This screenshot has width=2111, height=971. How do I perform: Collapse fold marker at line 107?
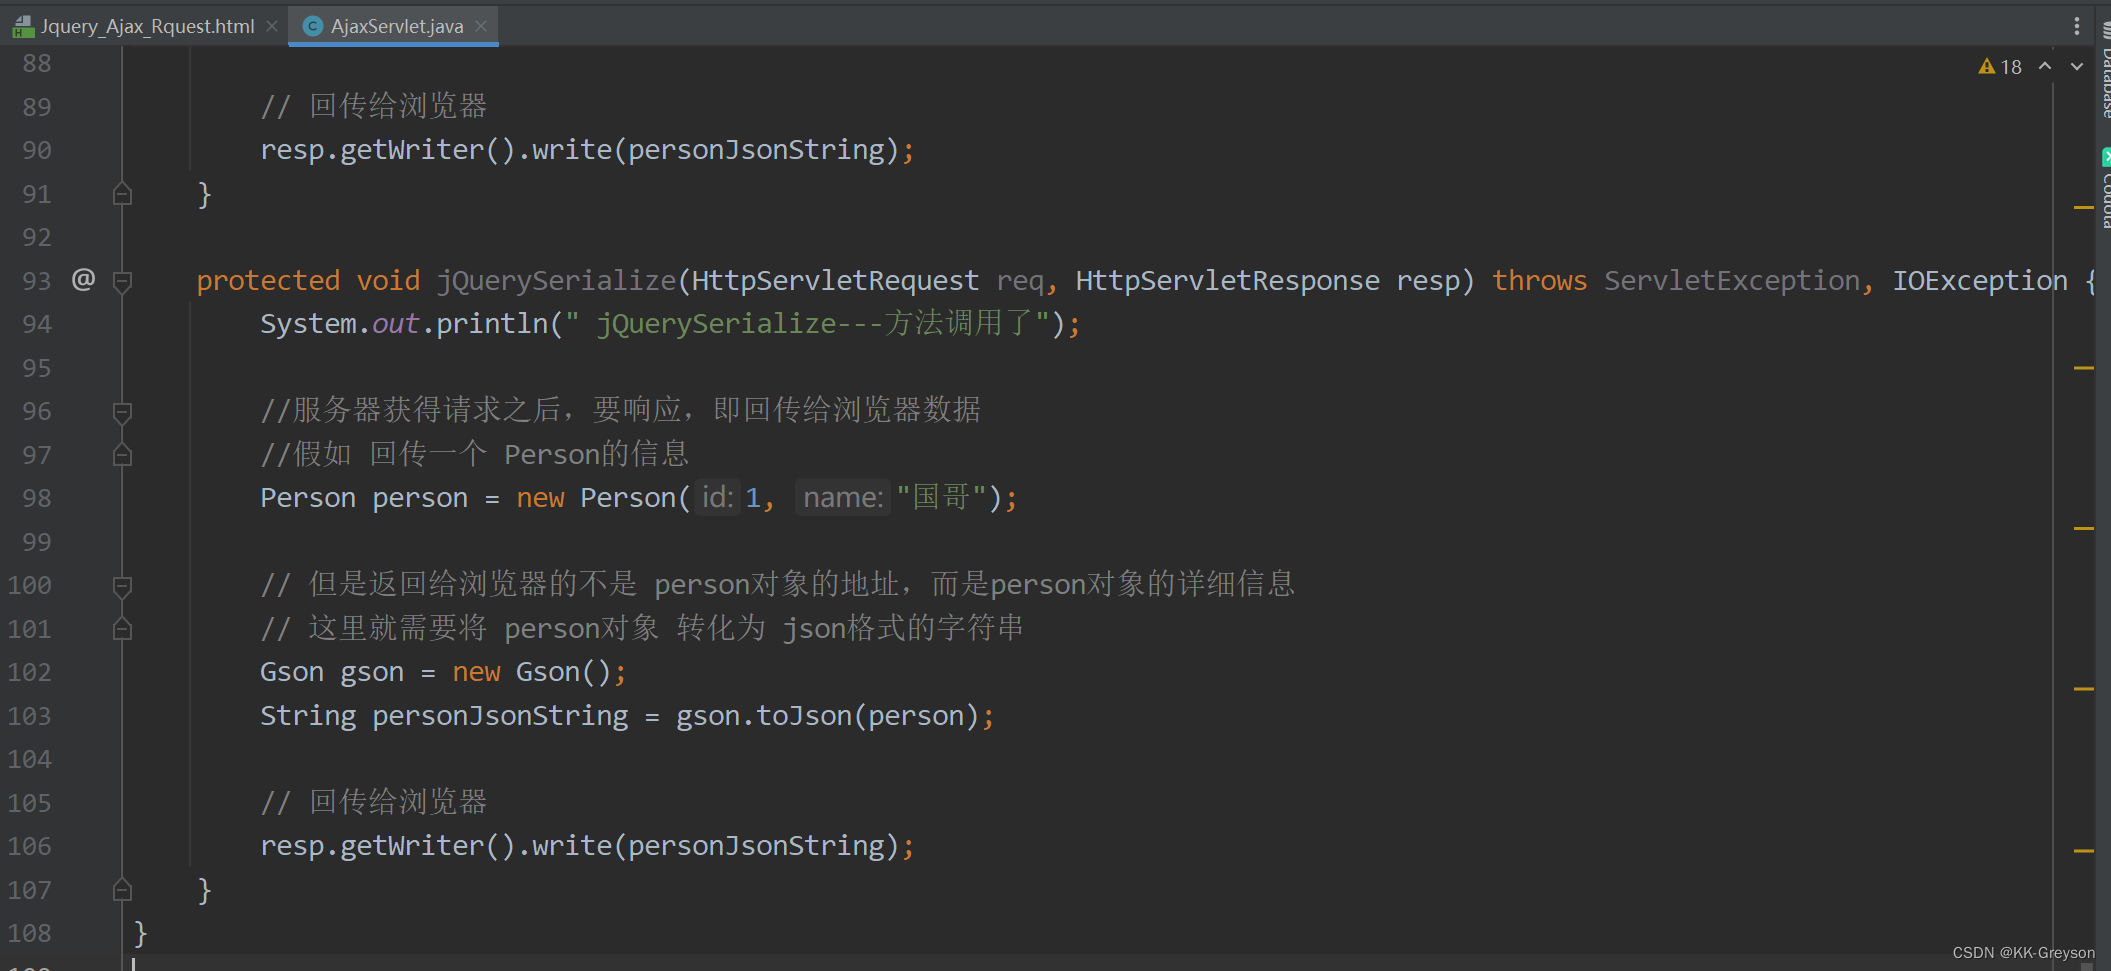pyautogui.click(x=122, y=890)
